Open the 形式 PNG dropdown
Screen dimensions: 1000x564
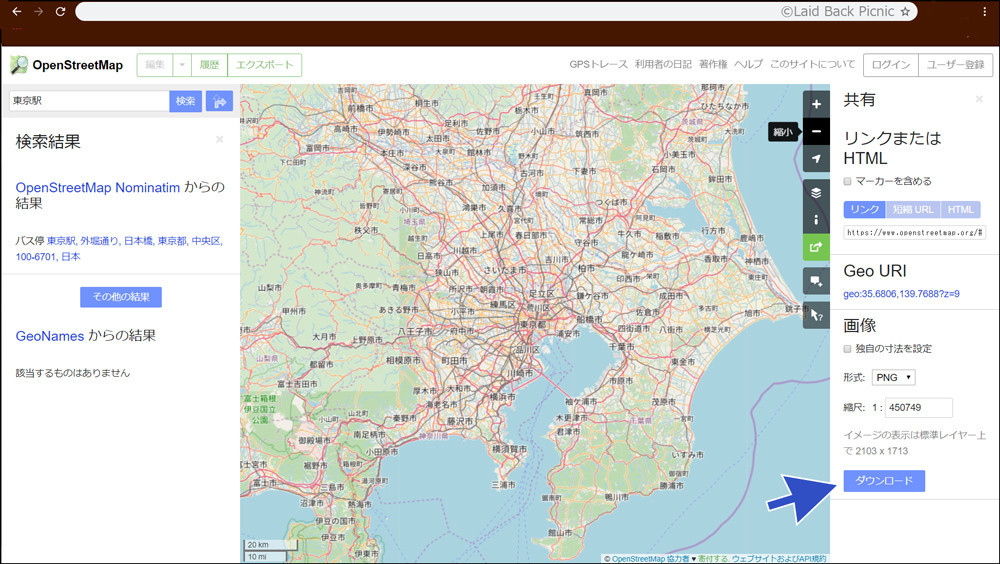[x=894, y=377]
